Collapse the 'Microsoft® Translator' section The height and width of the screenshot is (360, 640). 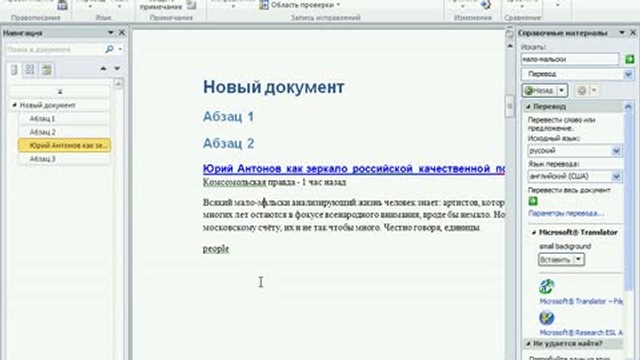pos(533,232)
